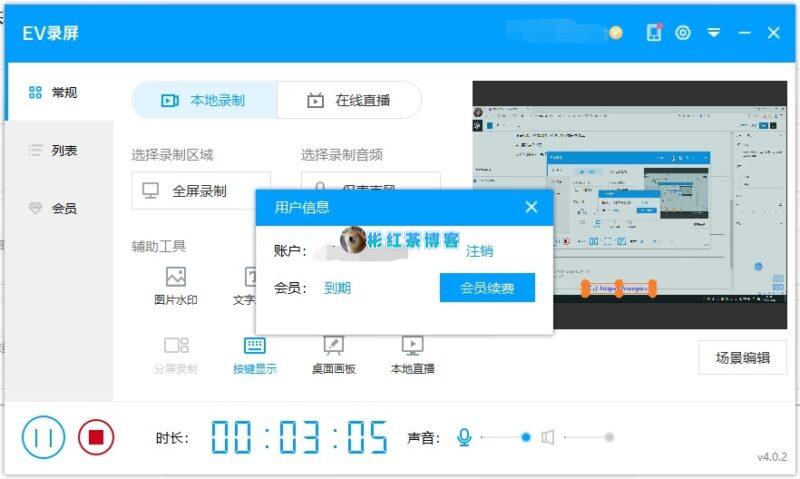Open the title bar dropdown menu arrow
Screen dimensions: 800x479
tap(713, 33)
